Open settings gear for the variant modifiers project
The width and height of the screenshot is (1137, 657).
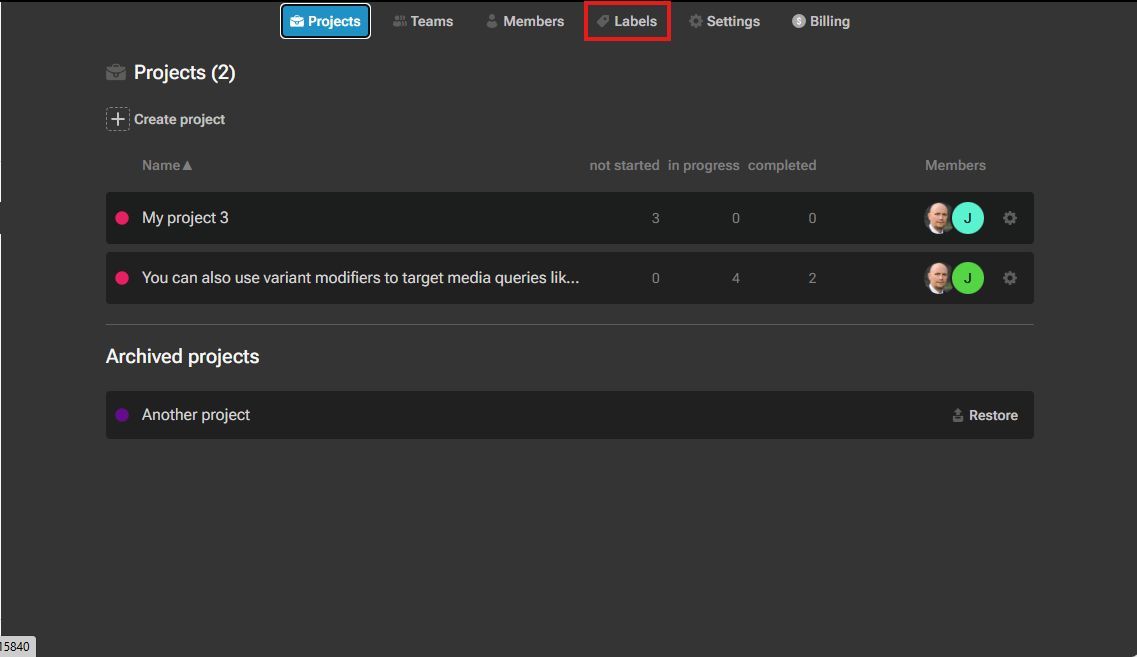tap(1010, 278)
